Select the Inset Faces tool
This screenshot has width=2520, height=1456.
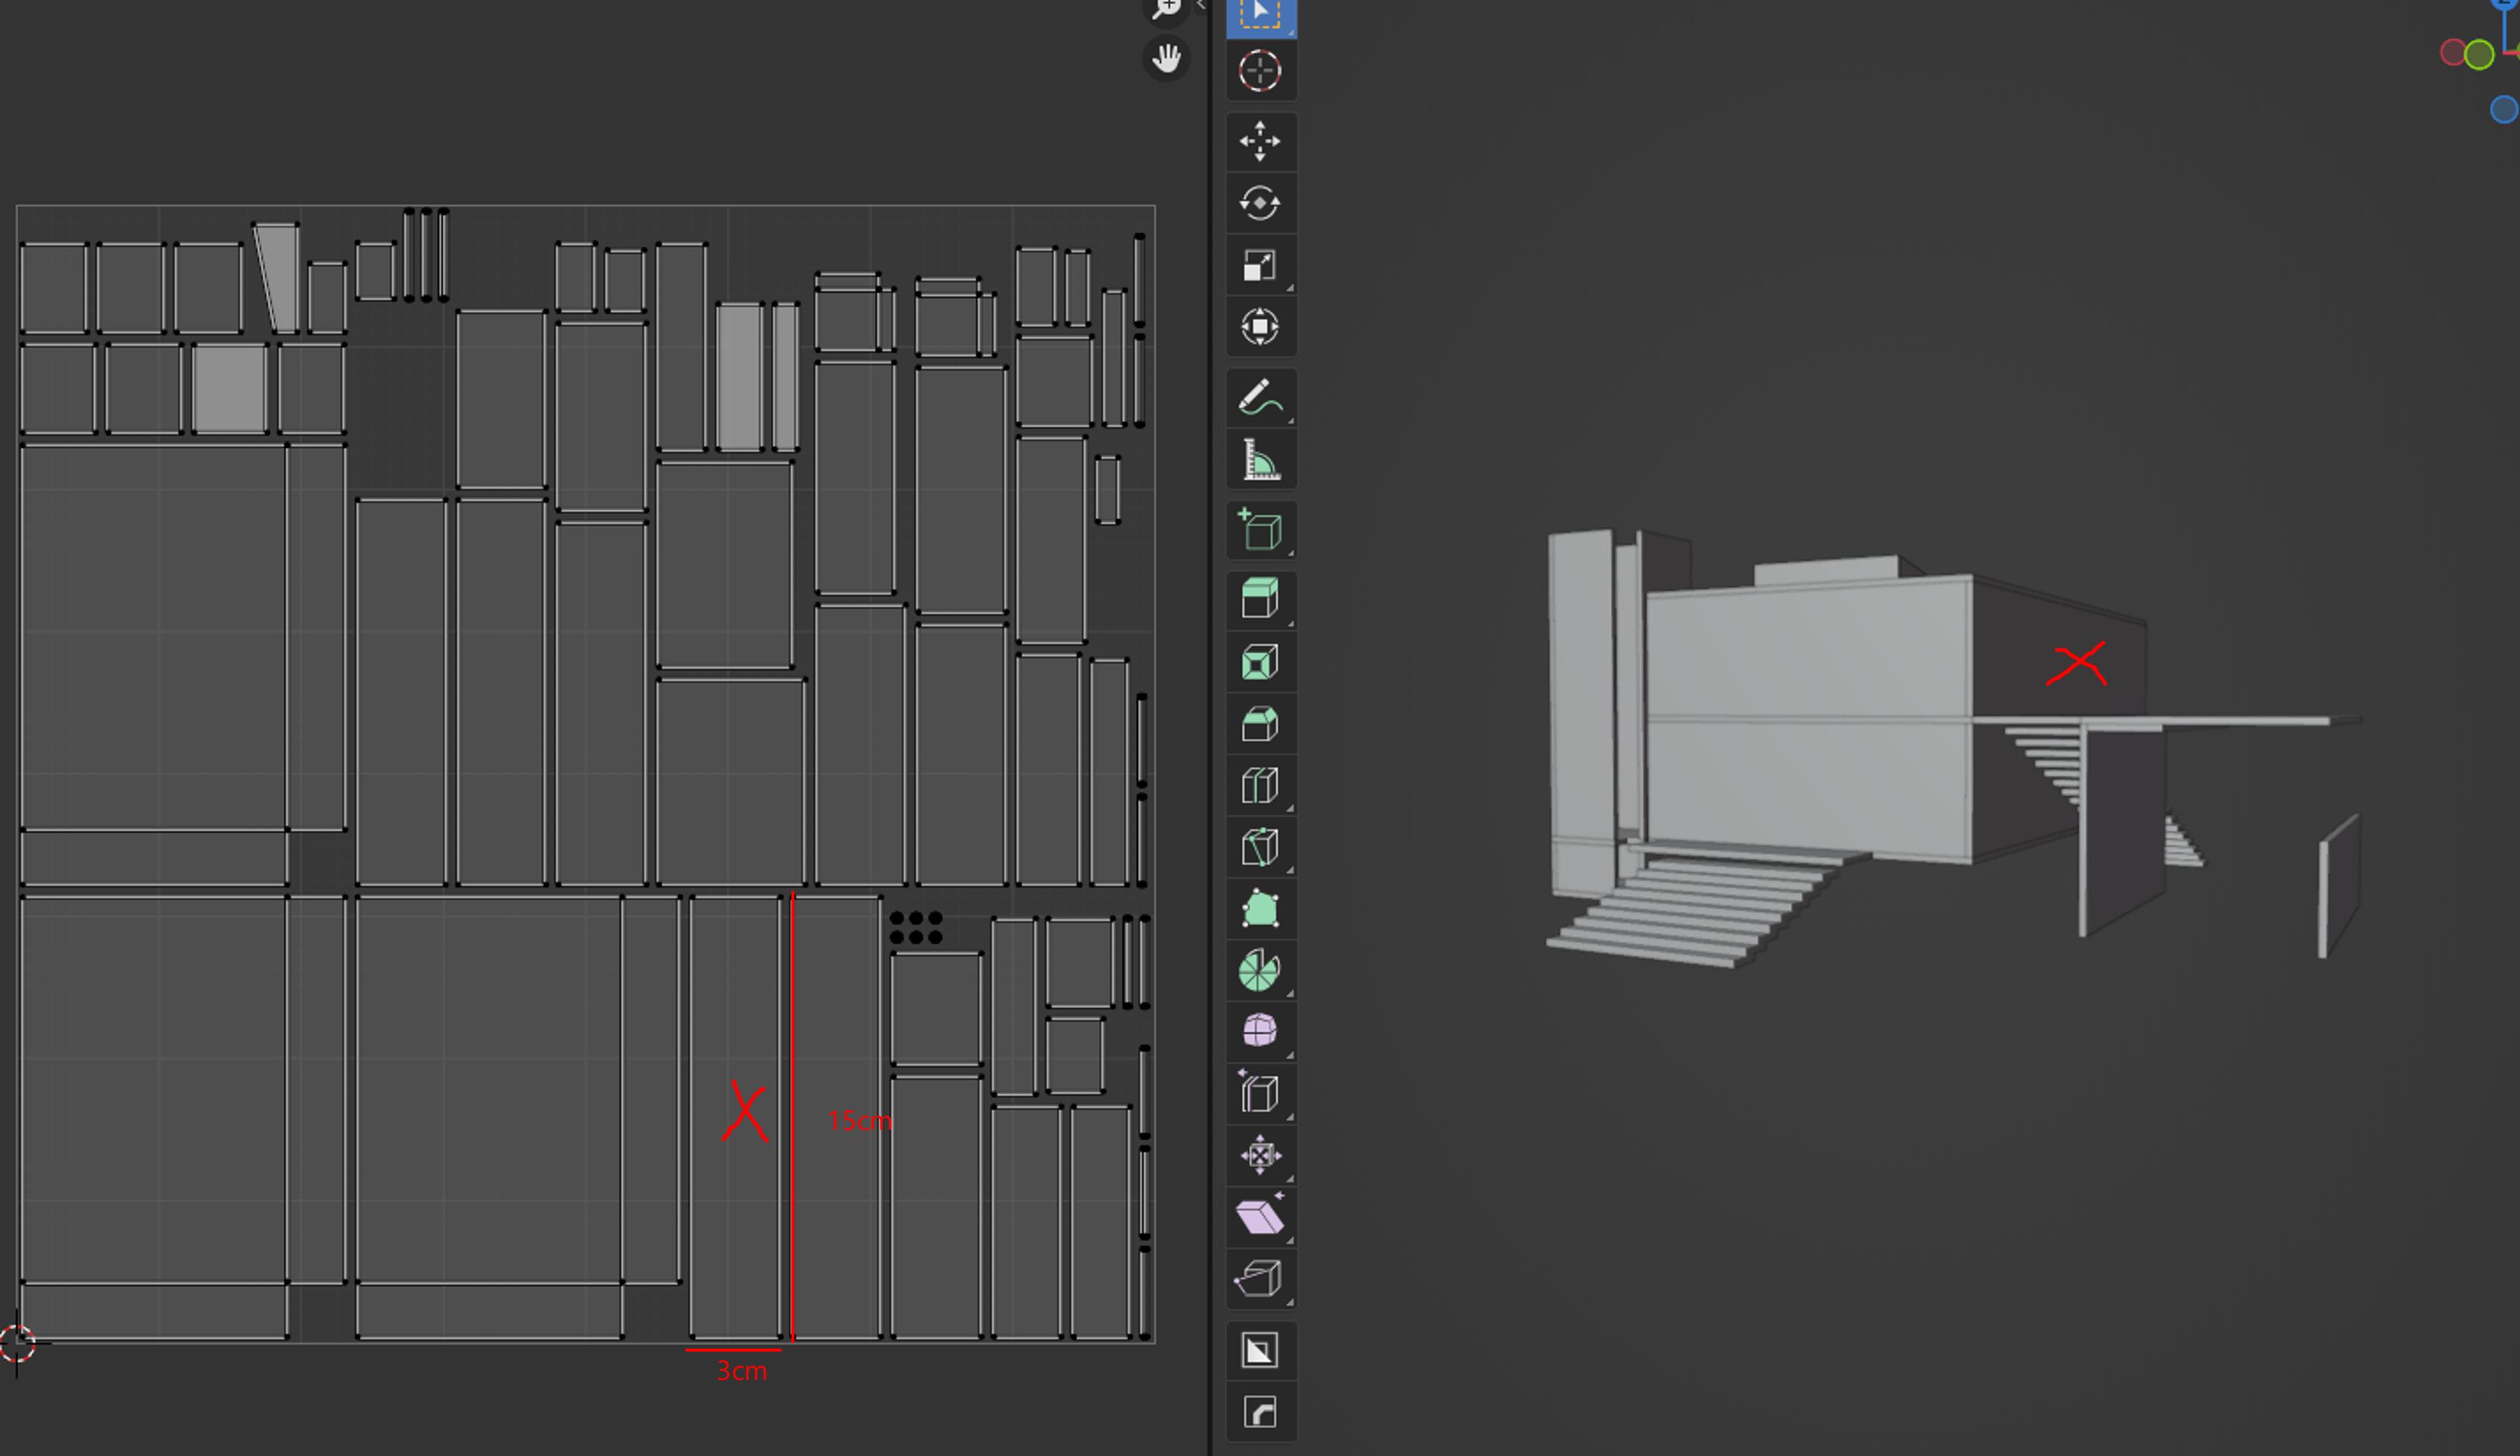coord(1261,661)
